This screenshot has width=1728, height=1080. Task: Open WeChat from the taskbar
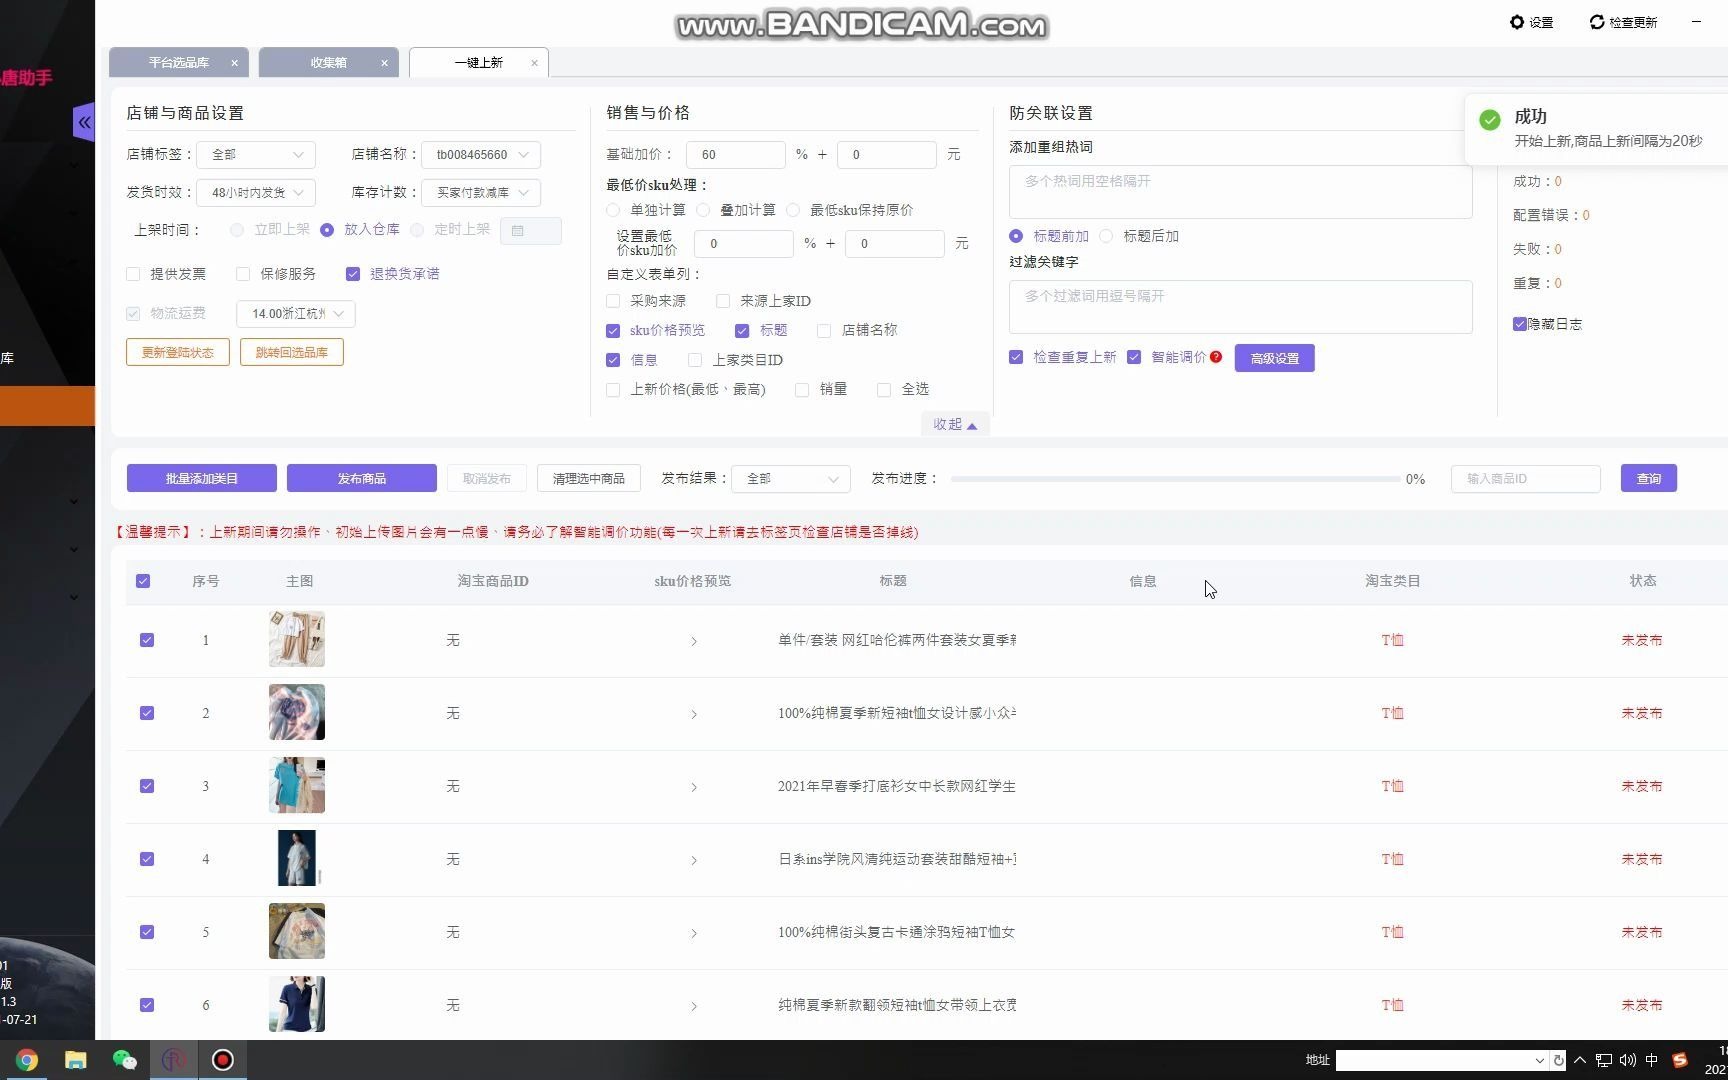[x=124, y=1059]
